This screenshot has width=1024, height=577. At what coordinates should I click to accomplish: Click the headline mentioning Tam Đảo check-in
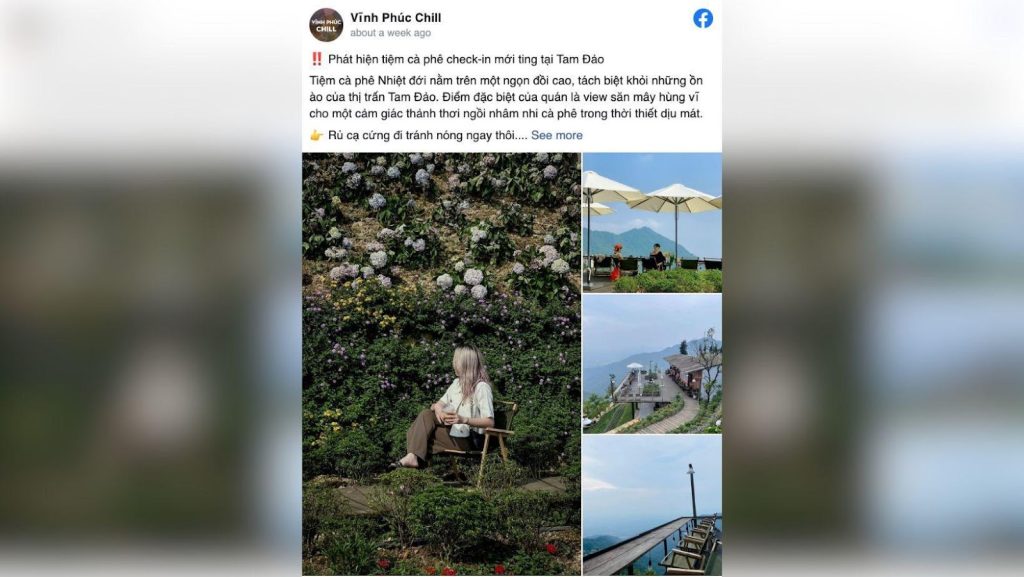point(466,59)
